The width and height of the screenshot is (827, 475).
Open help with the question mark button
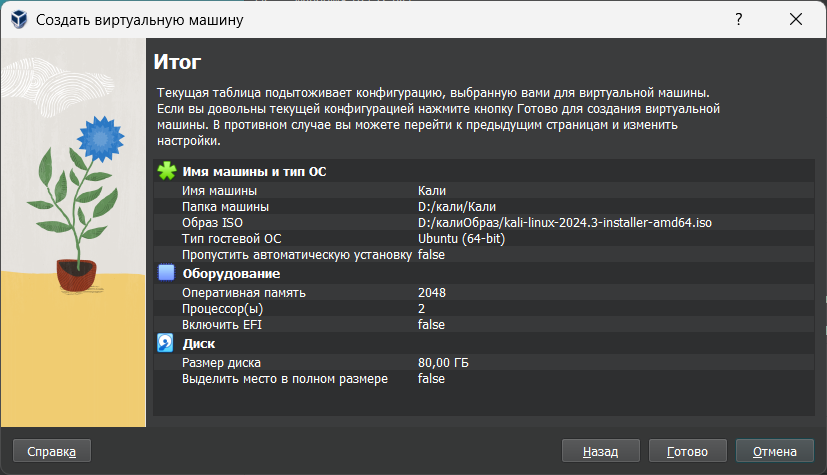[x=738, y=20]
